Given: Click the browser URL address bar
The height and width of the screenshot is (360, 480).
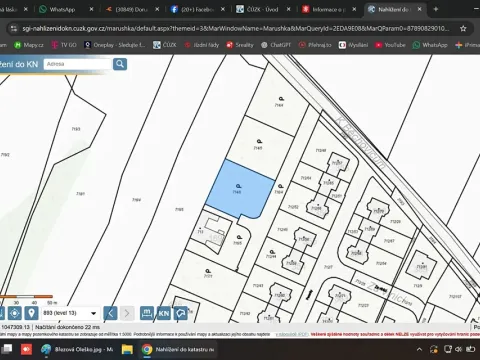Looking at the screenshot, I should (x=235, y=29).
